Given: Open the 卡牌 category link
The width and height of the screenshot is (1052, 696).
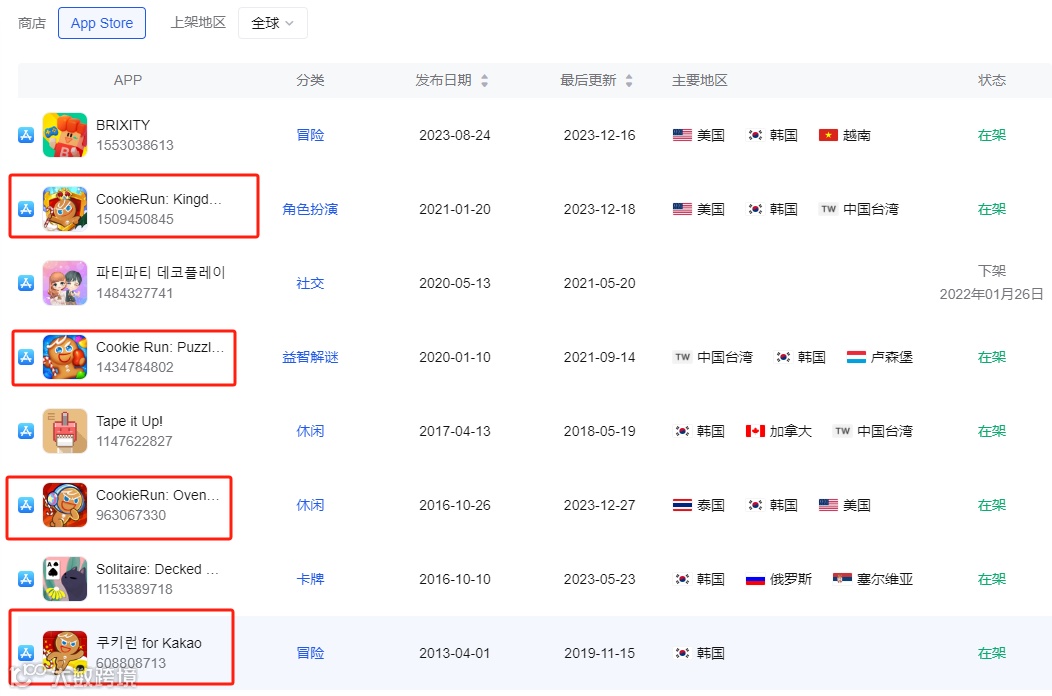Looking at the screenshot, I should click(310, 579).
